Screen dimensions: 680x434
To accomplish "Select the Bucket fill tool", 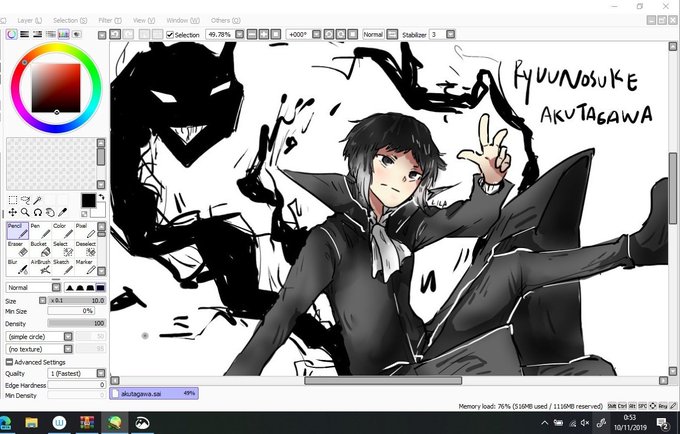I will pos(40,249).
